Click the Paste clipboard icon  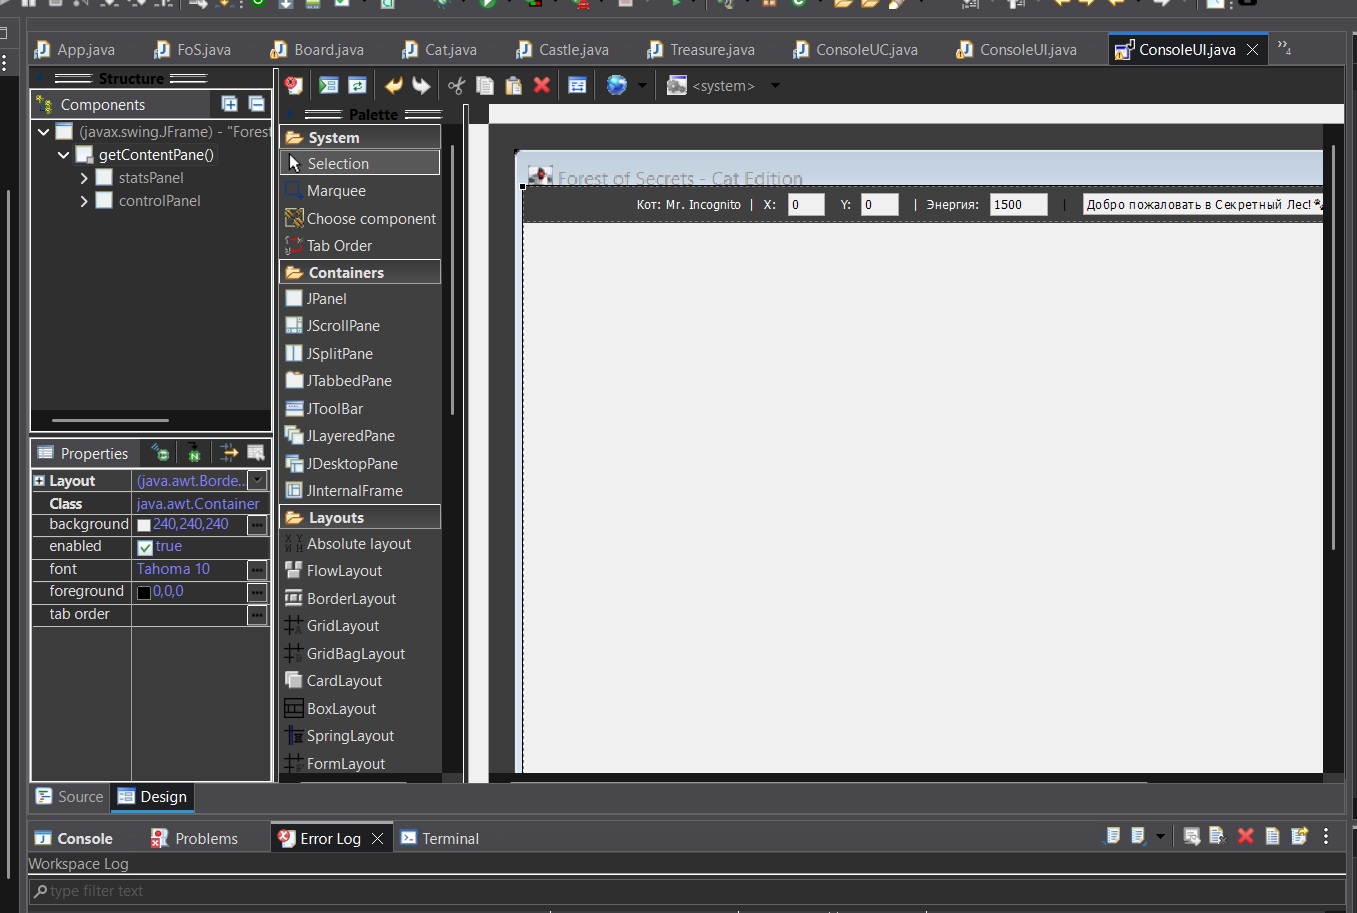(513, 86)
